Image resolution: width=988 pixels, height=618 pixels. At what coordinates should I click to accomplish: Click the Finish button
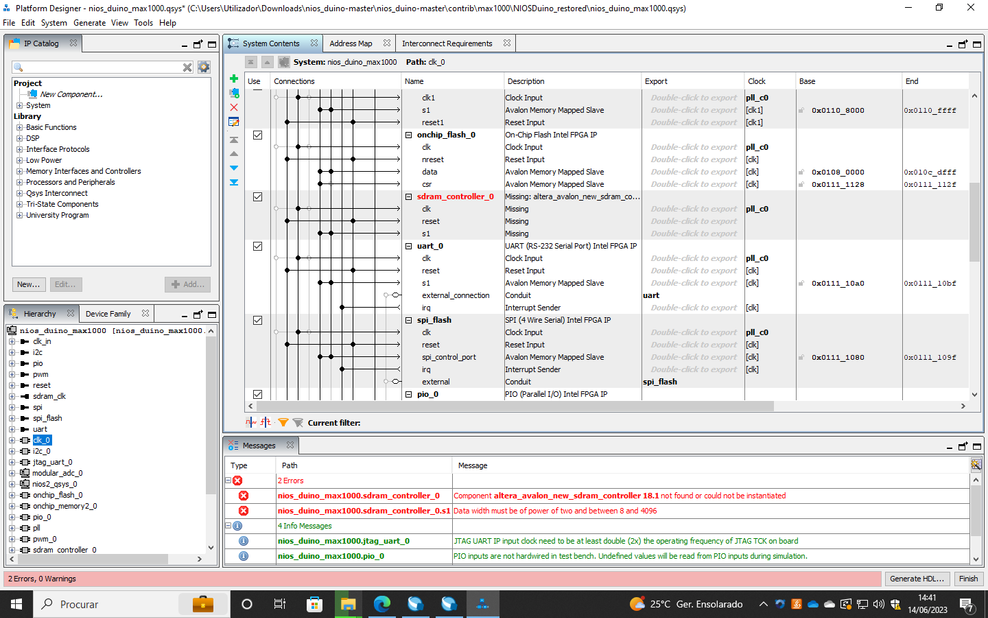(968, 578)
